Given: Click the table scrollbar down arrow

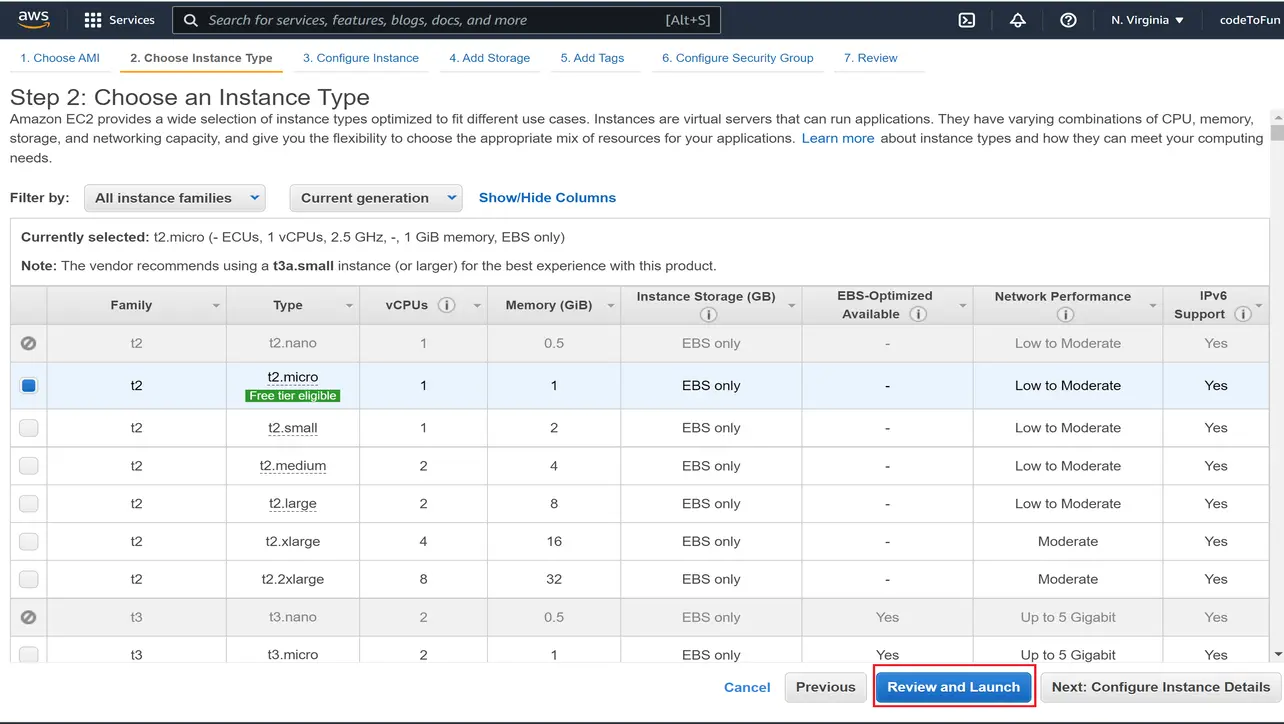Looking at the screenshot, I should (x=1277, y=654).
